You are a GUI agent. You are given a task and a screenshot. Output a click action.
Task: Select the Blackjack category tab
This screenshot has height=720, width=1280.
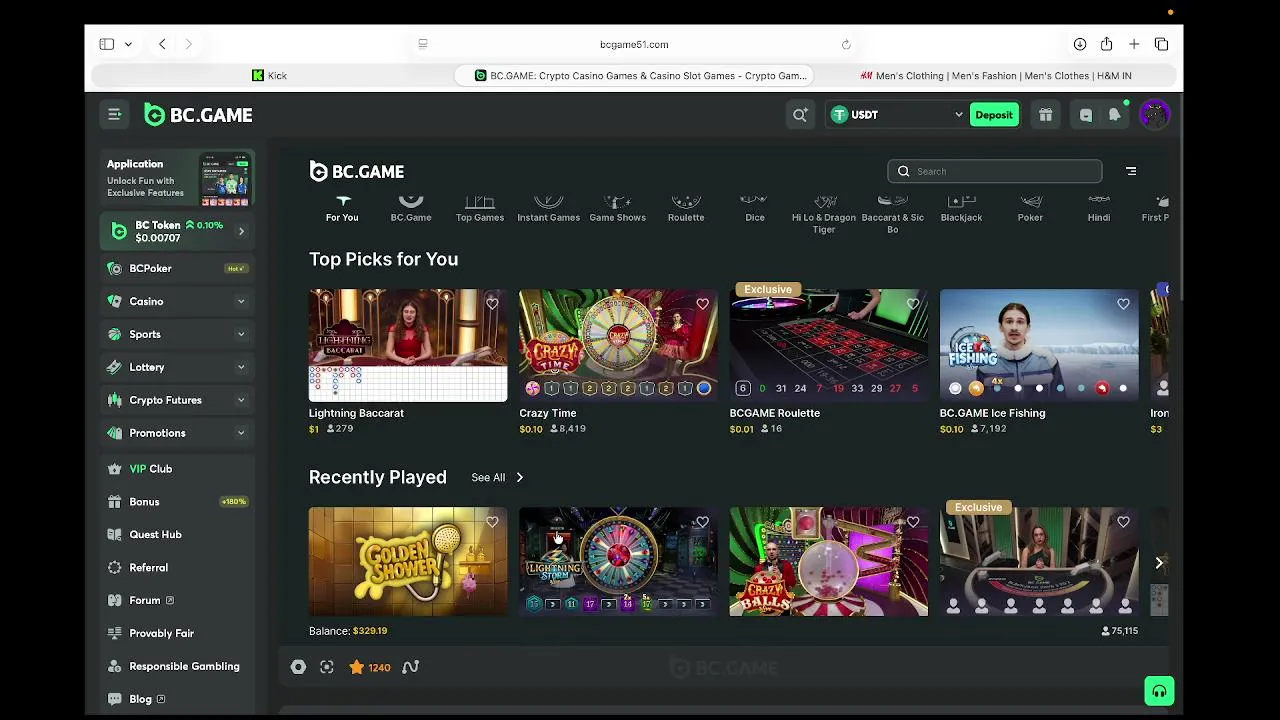click(x=961, y=209)
